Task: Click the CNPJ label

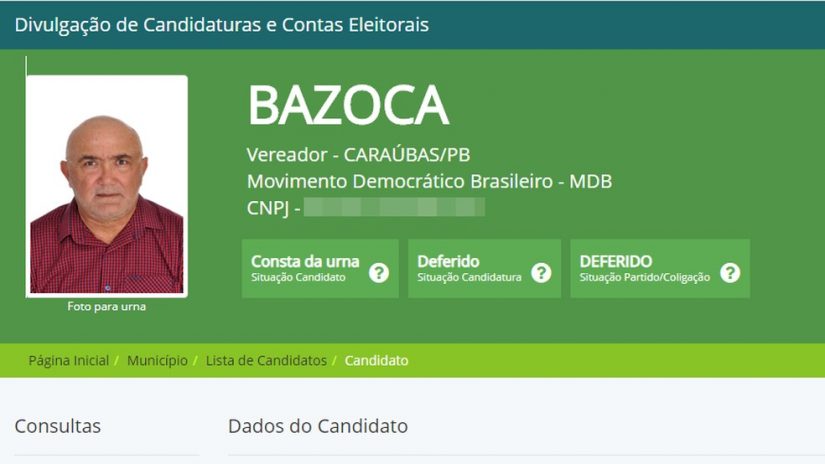Action: pos(266,207)
